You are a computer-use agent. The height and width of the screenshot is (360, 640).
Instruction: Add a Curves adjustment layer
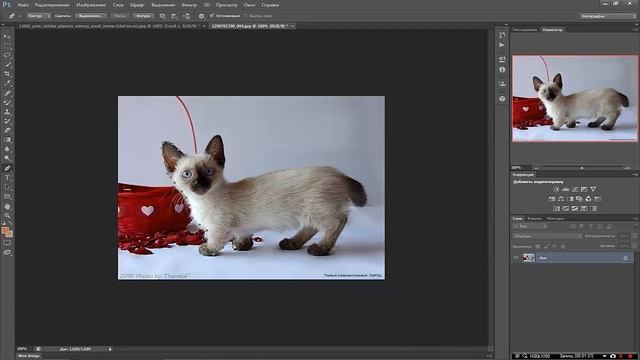[x=575, y=189]
